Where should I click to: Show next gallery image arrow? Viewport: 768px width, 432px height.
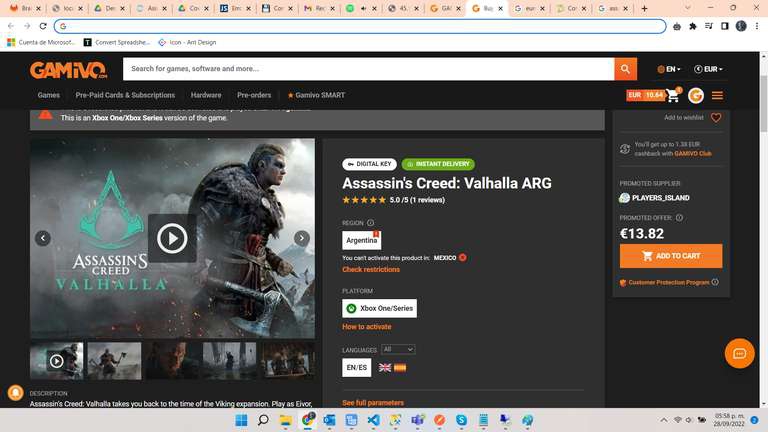coord(302,238)
